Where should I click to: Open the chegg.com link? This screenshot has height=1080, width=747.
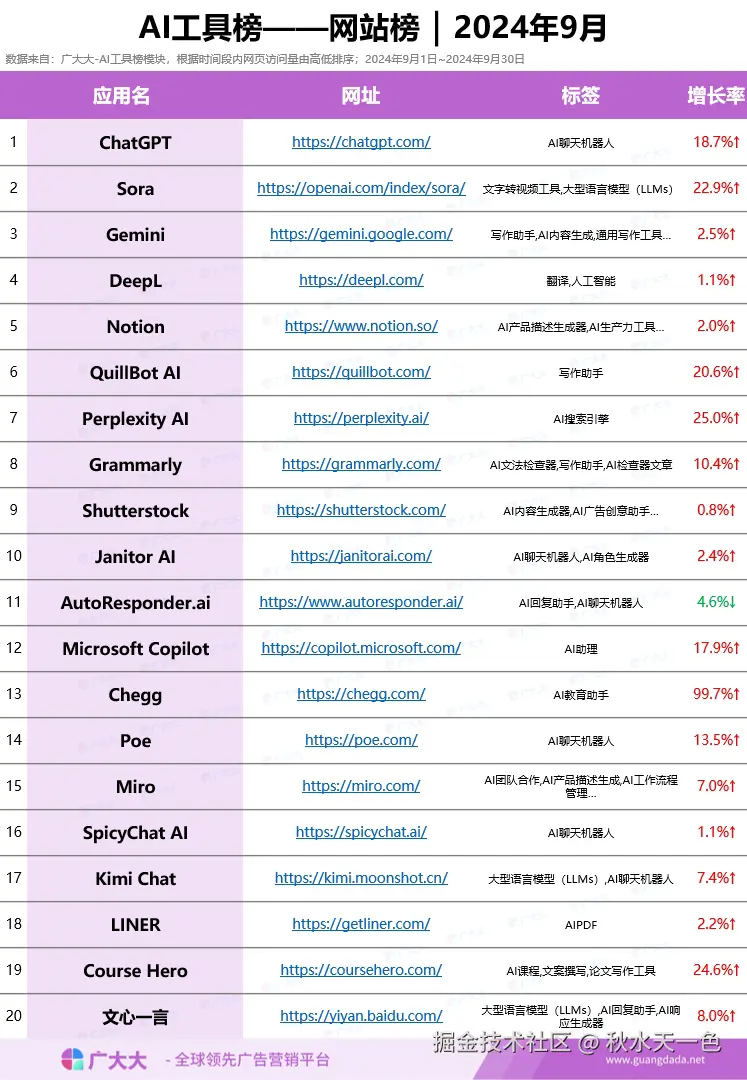(x=361, y=694)
